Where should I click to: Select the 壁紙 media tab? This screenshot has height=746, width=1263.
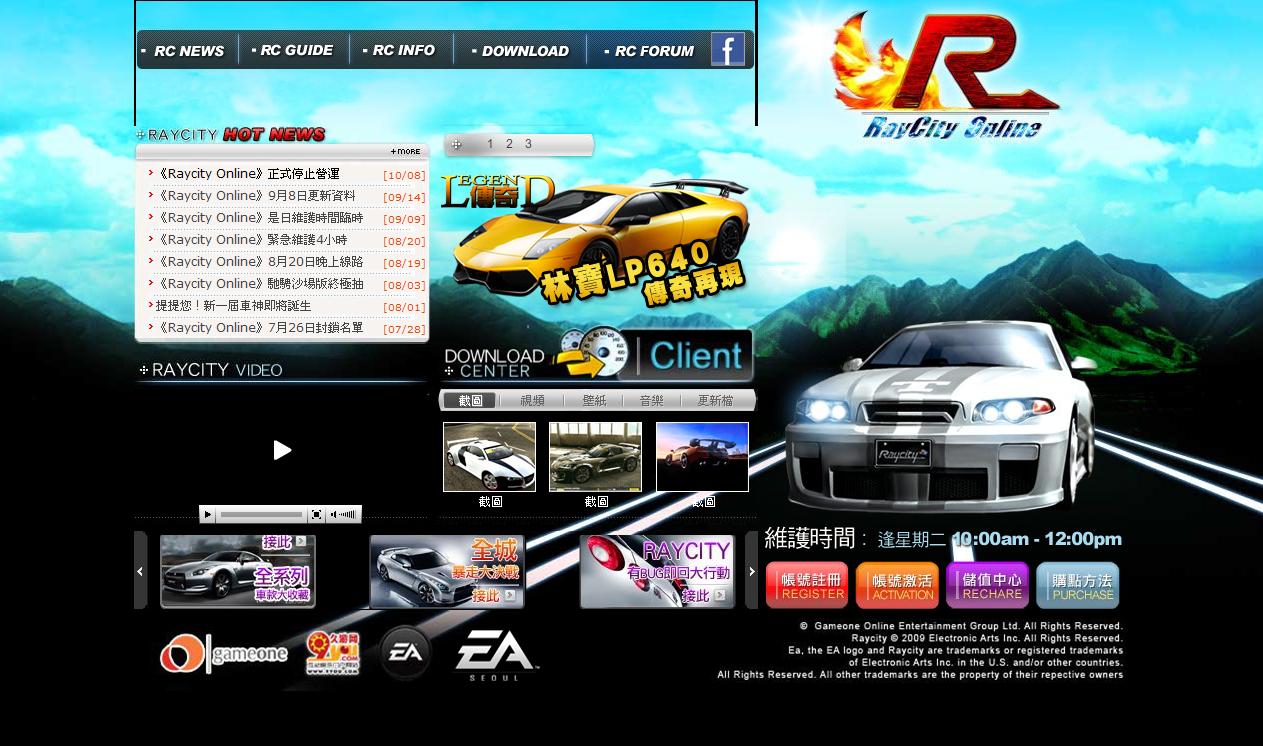tap(594, 400)
